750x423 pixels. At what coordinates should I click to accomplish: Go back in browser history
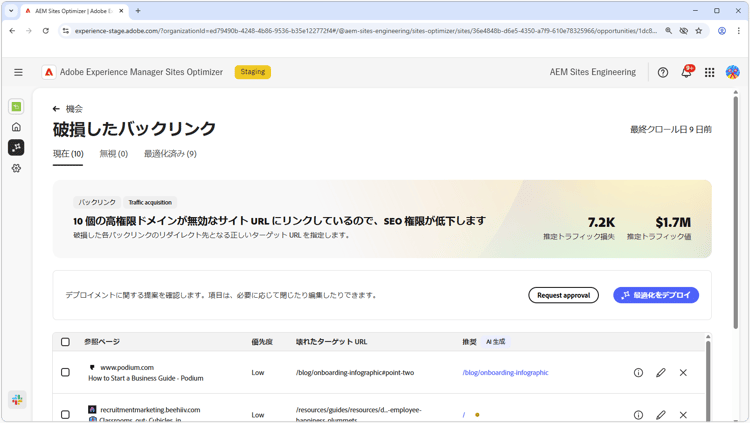point(12,31)
